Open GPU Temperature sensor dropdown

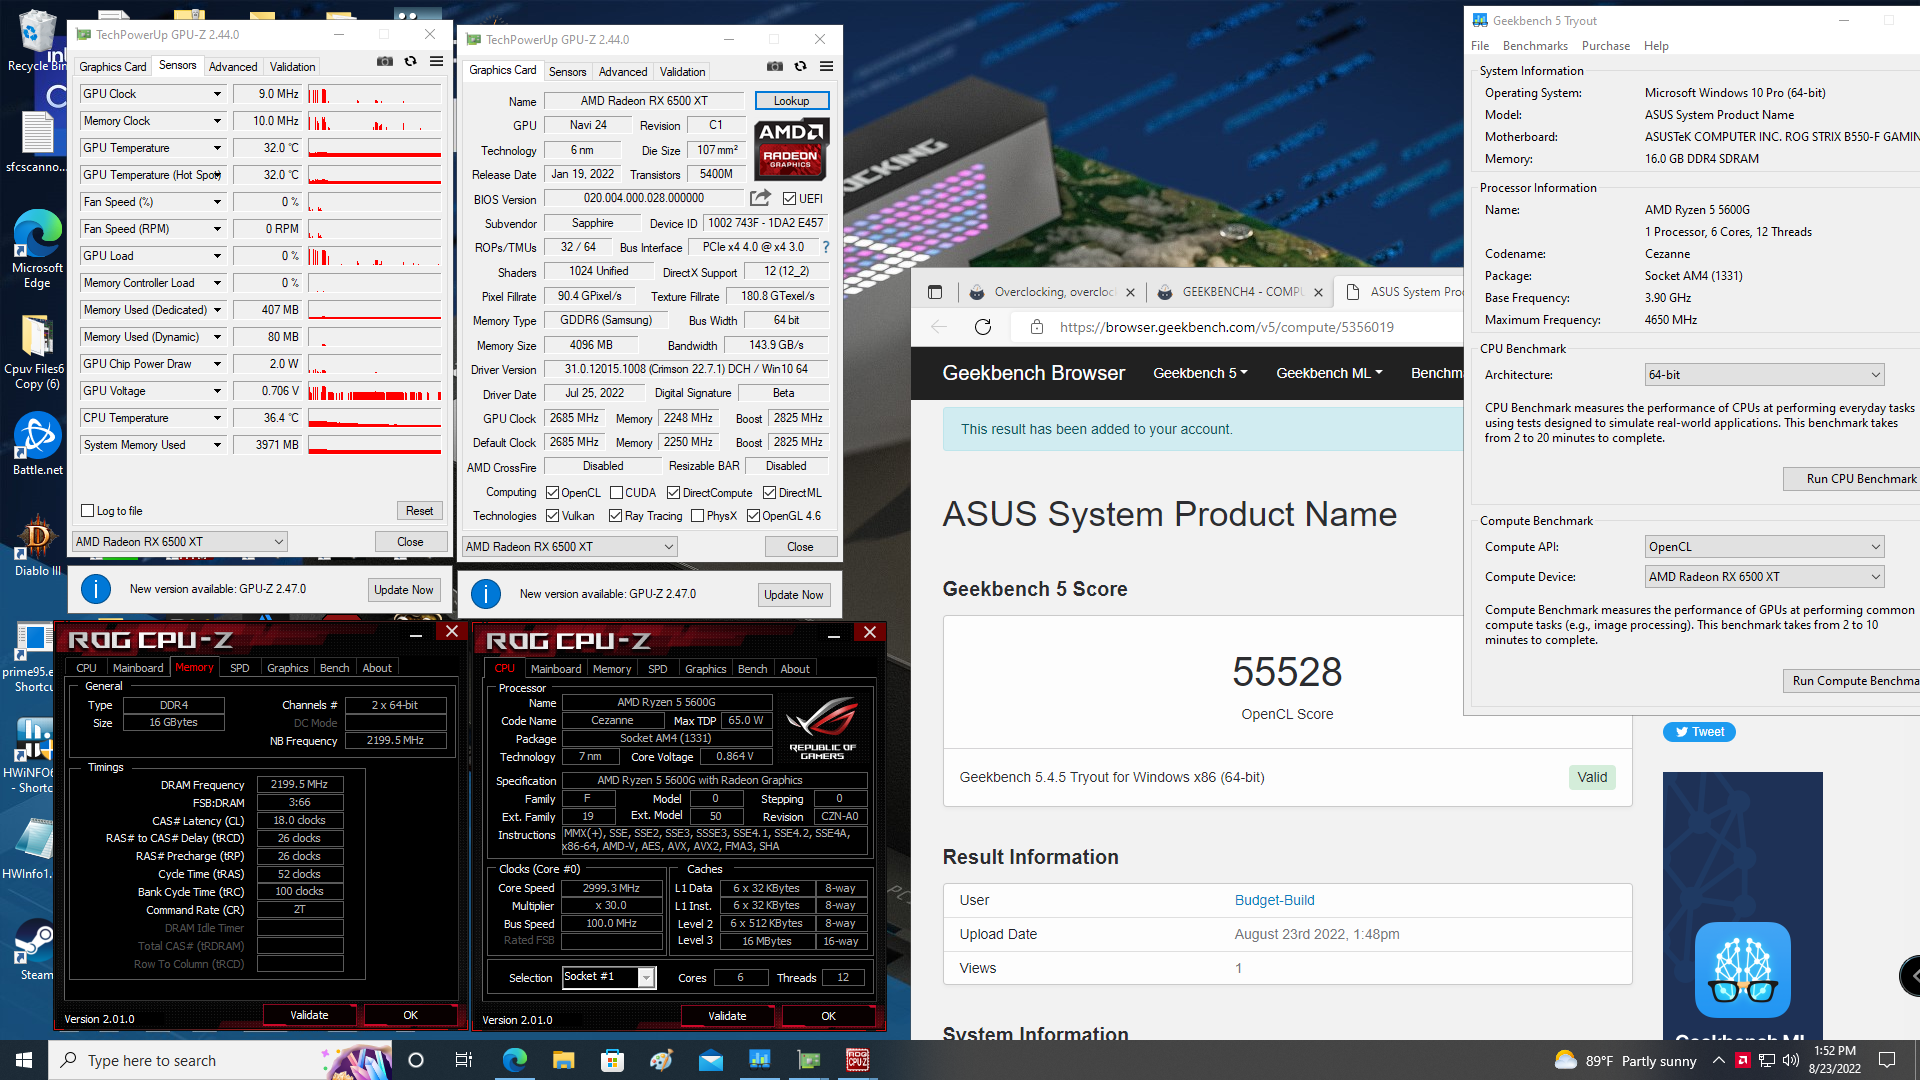pos(217,148)
